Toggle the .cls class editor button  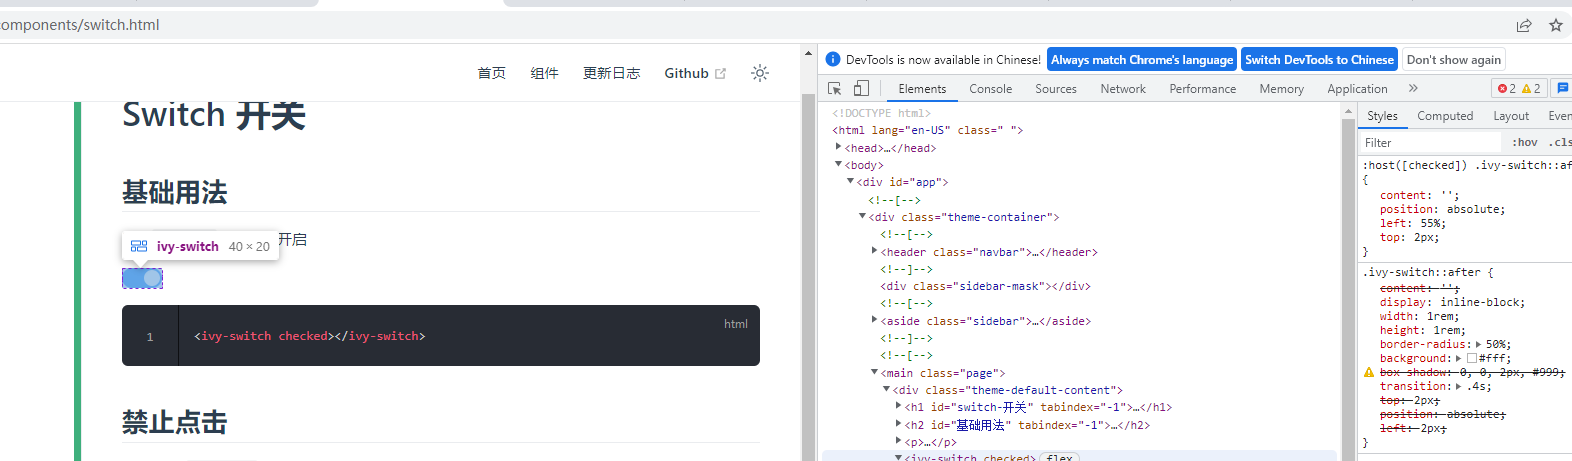click(1560, 143)
